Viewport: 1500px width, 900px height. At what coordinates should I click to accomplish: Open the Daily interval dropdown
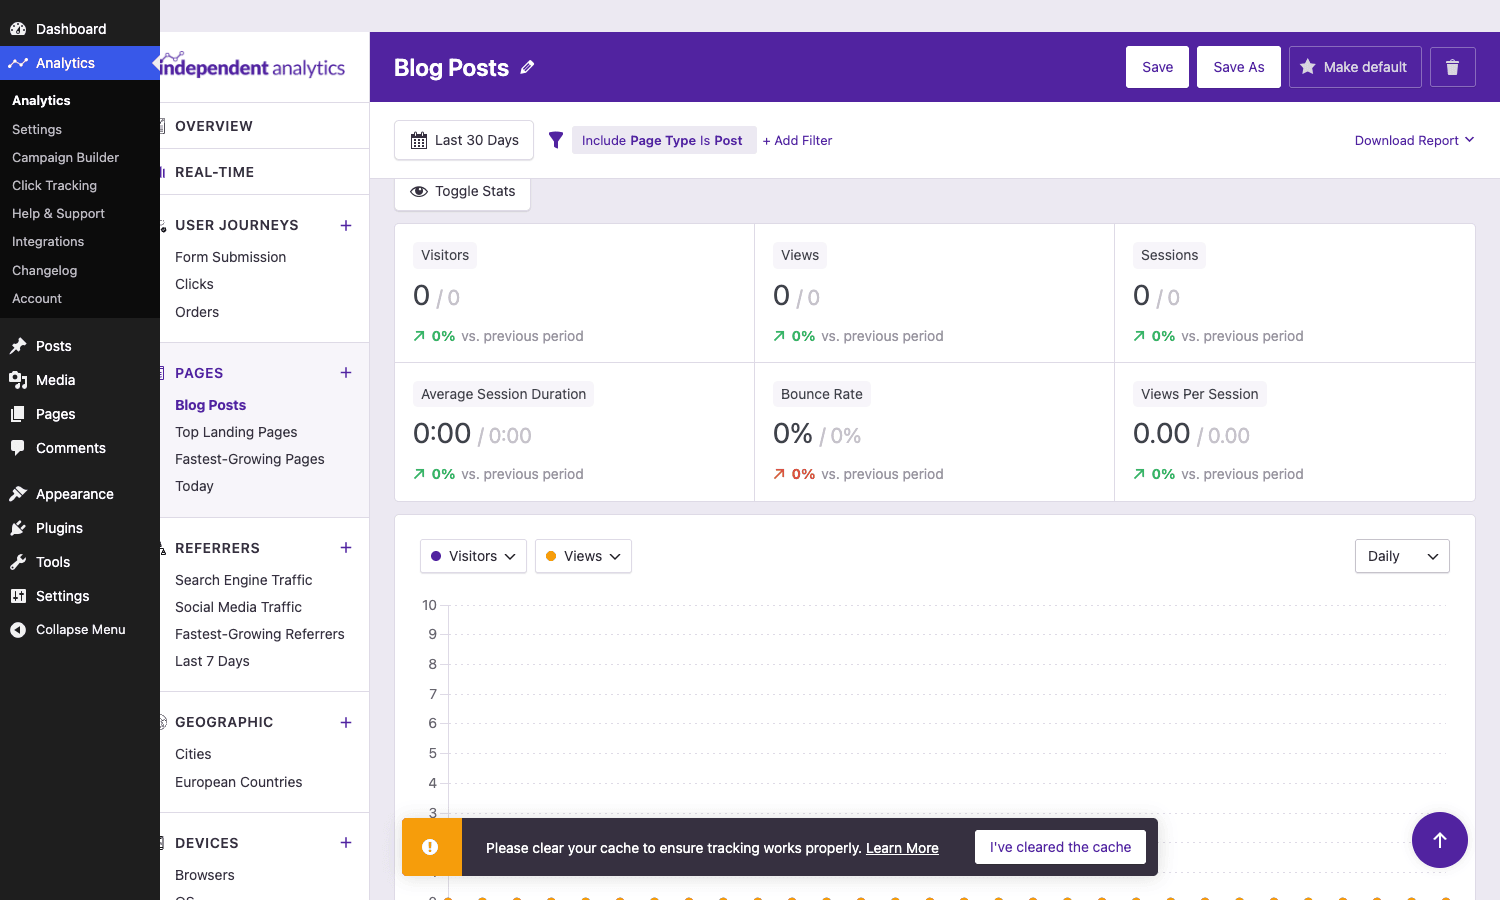tap(1402, 556)
